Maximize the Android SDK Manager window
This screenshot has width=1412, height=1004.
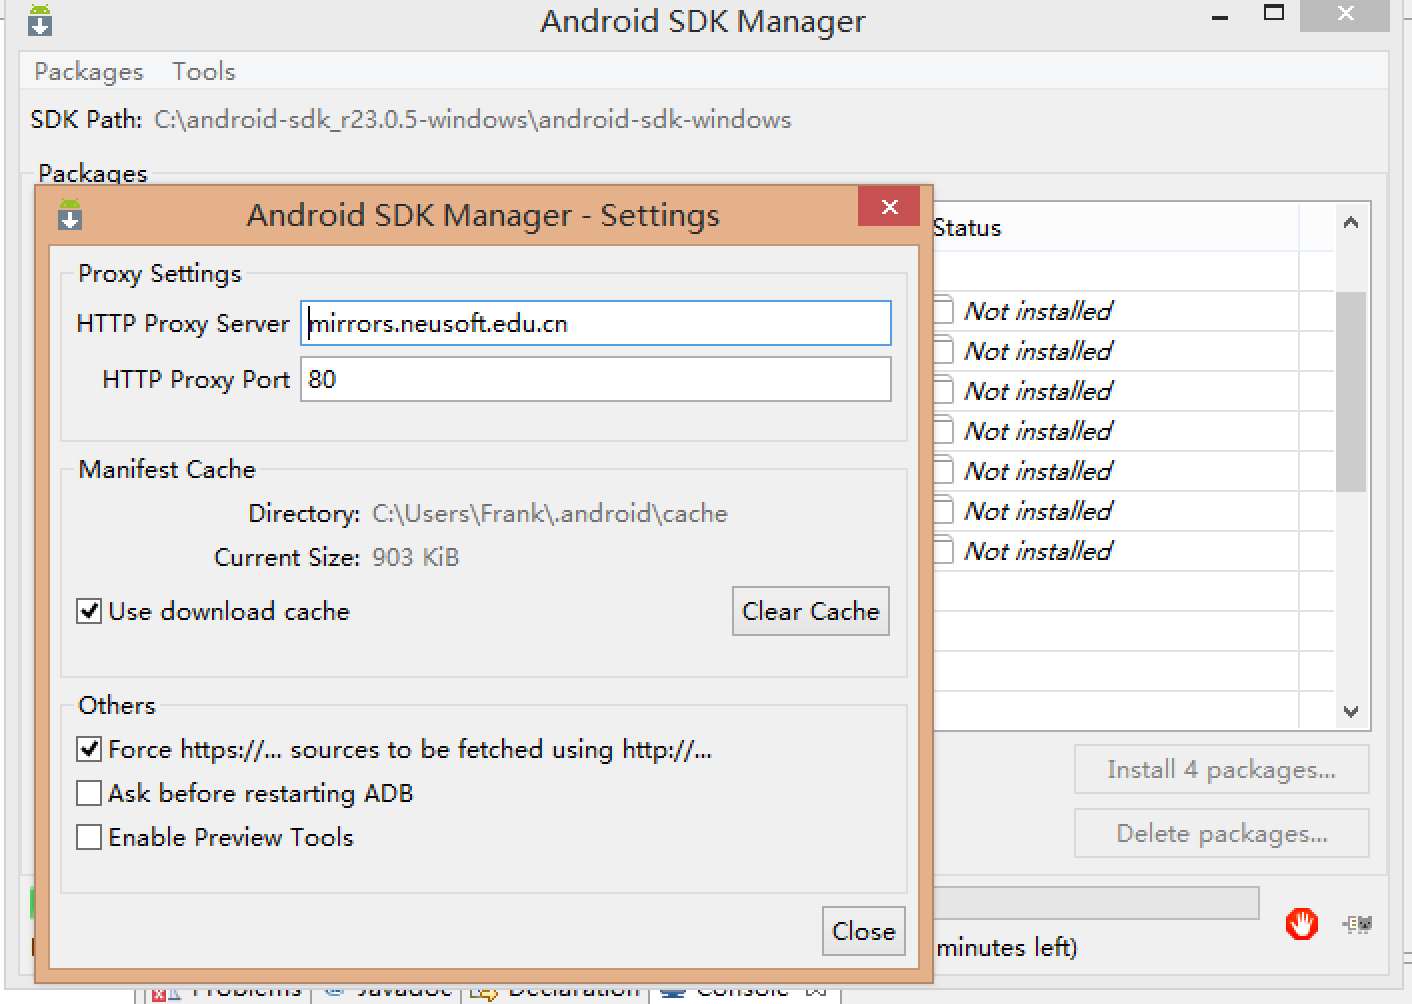1274,13
